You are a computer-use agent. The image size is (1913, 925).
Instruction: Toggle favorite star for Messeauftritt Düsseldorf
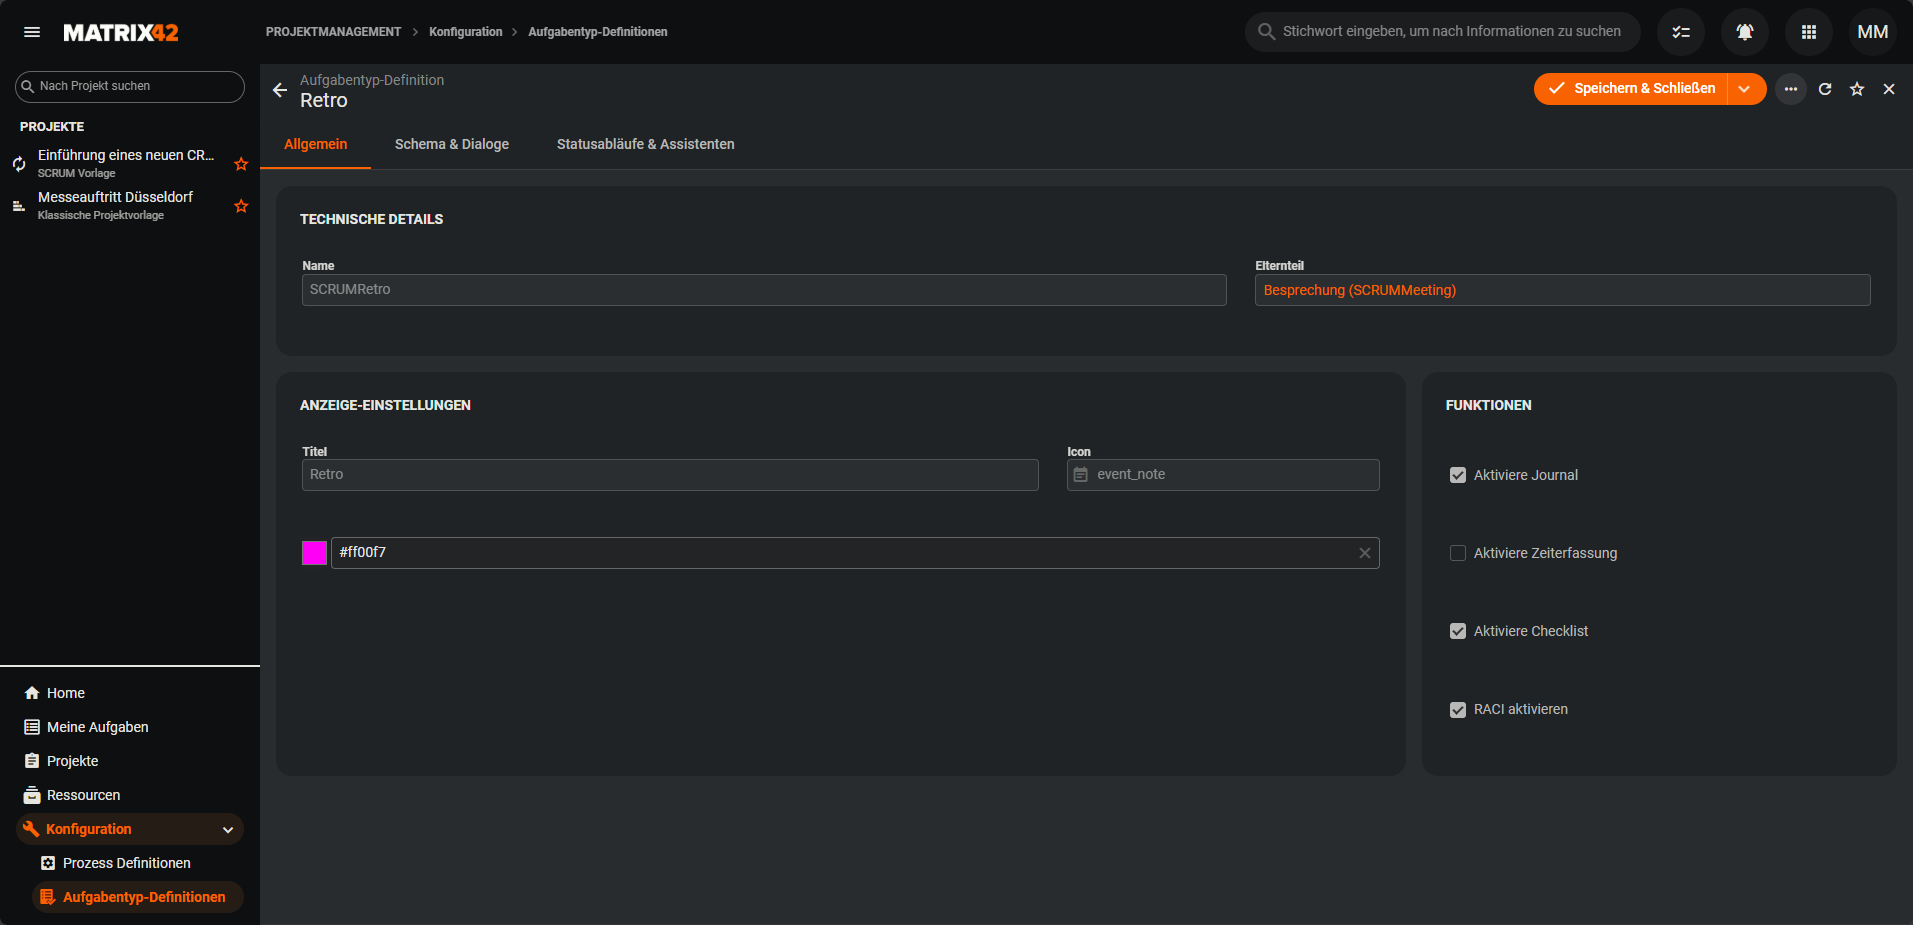pos(241,206)
